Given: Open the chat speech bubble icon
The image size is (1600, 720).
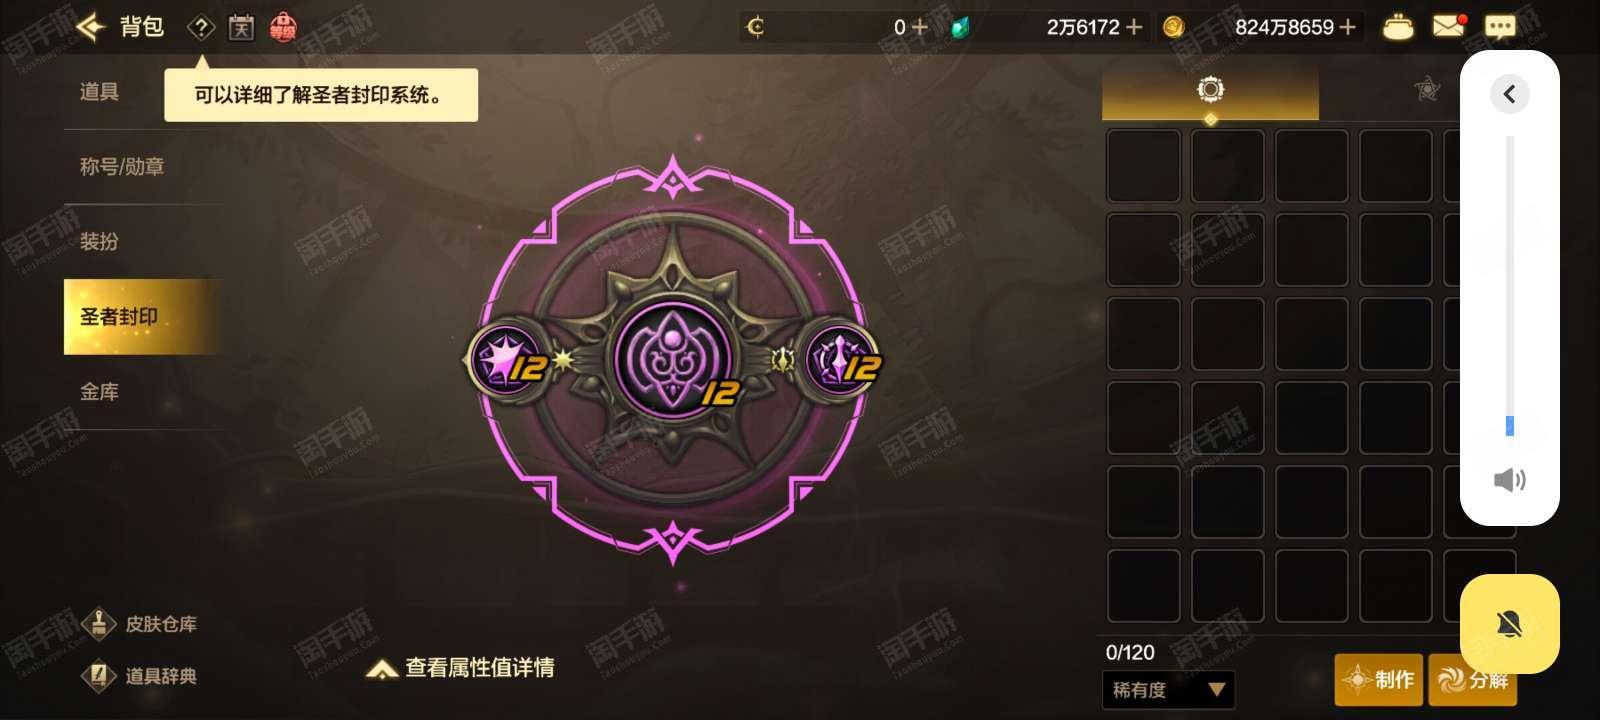Looking at the screenshot, I should coord(1500,27).
